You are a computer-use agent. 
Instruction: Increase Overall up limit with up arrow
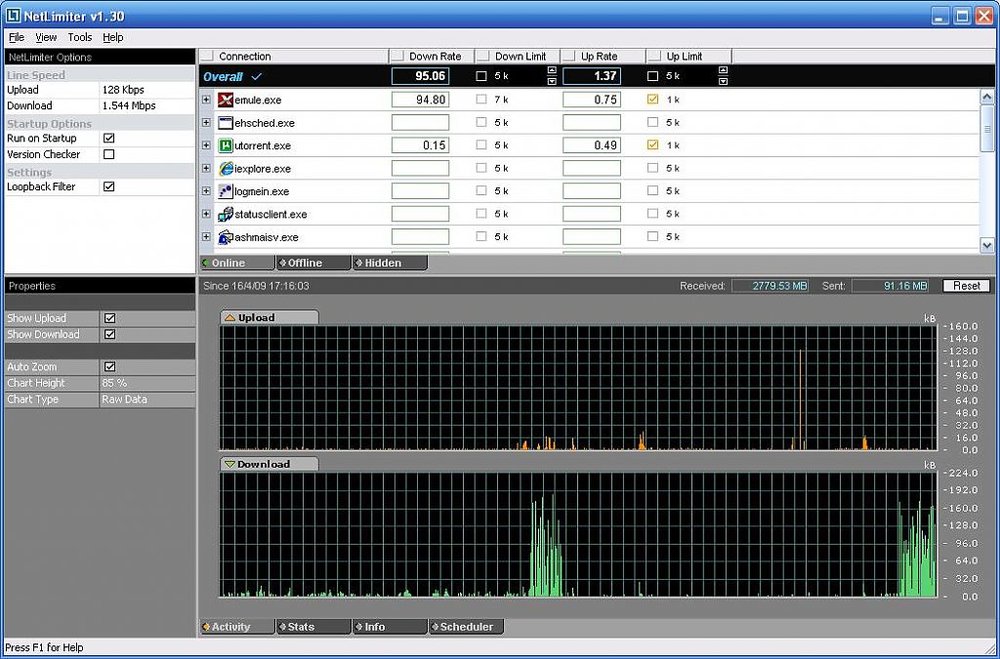point(723,71)
